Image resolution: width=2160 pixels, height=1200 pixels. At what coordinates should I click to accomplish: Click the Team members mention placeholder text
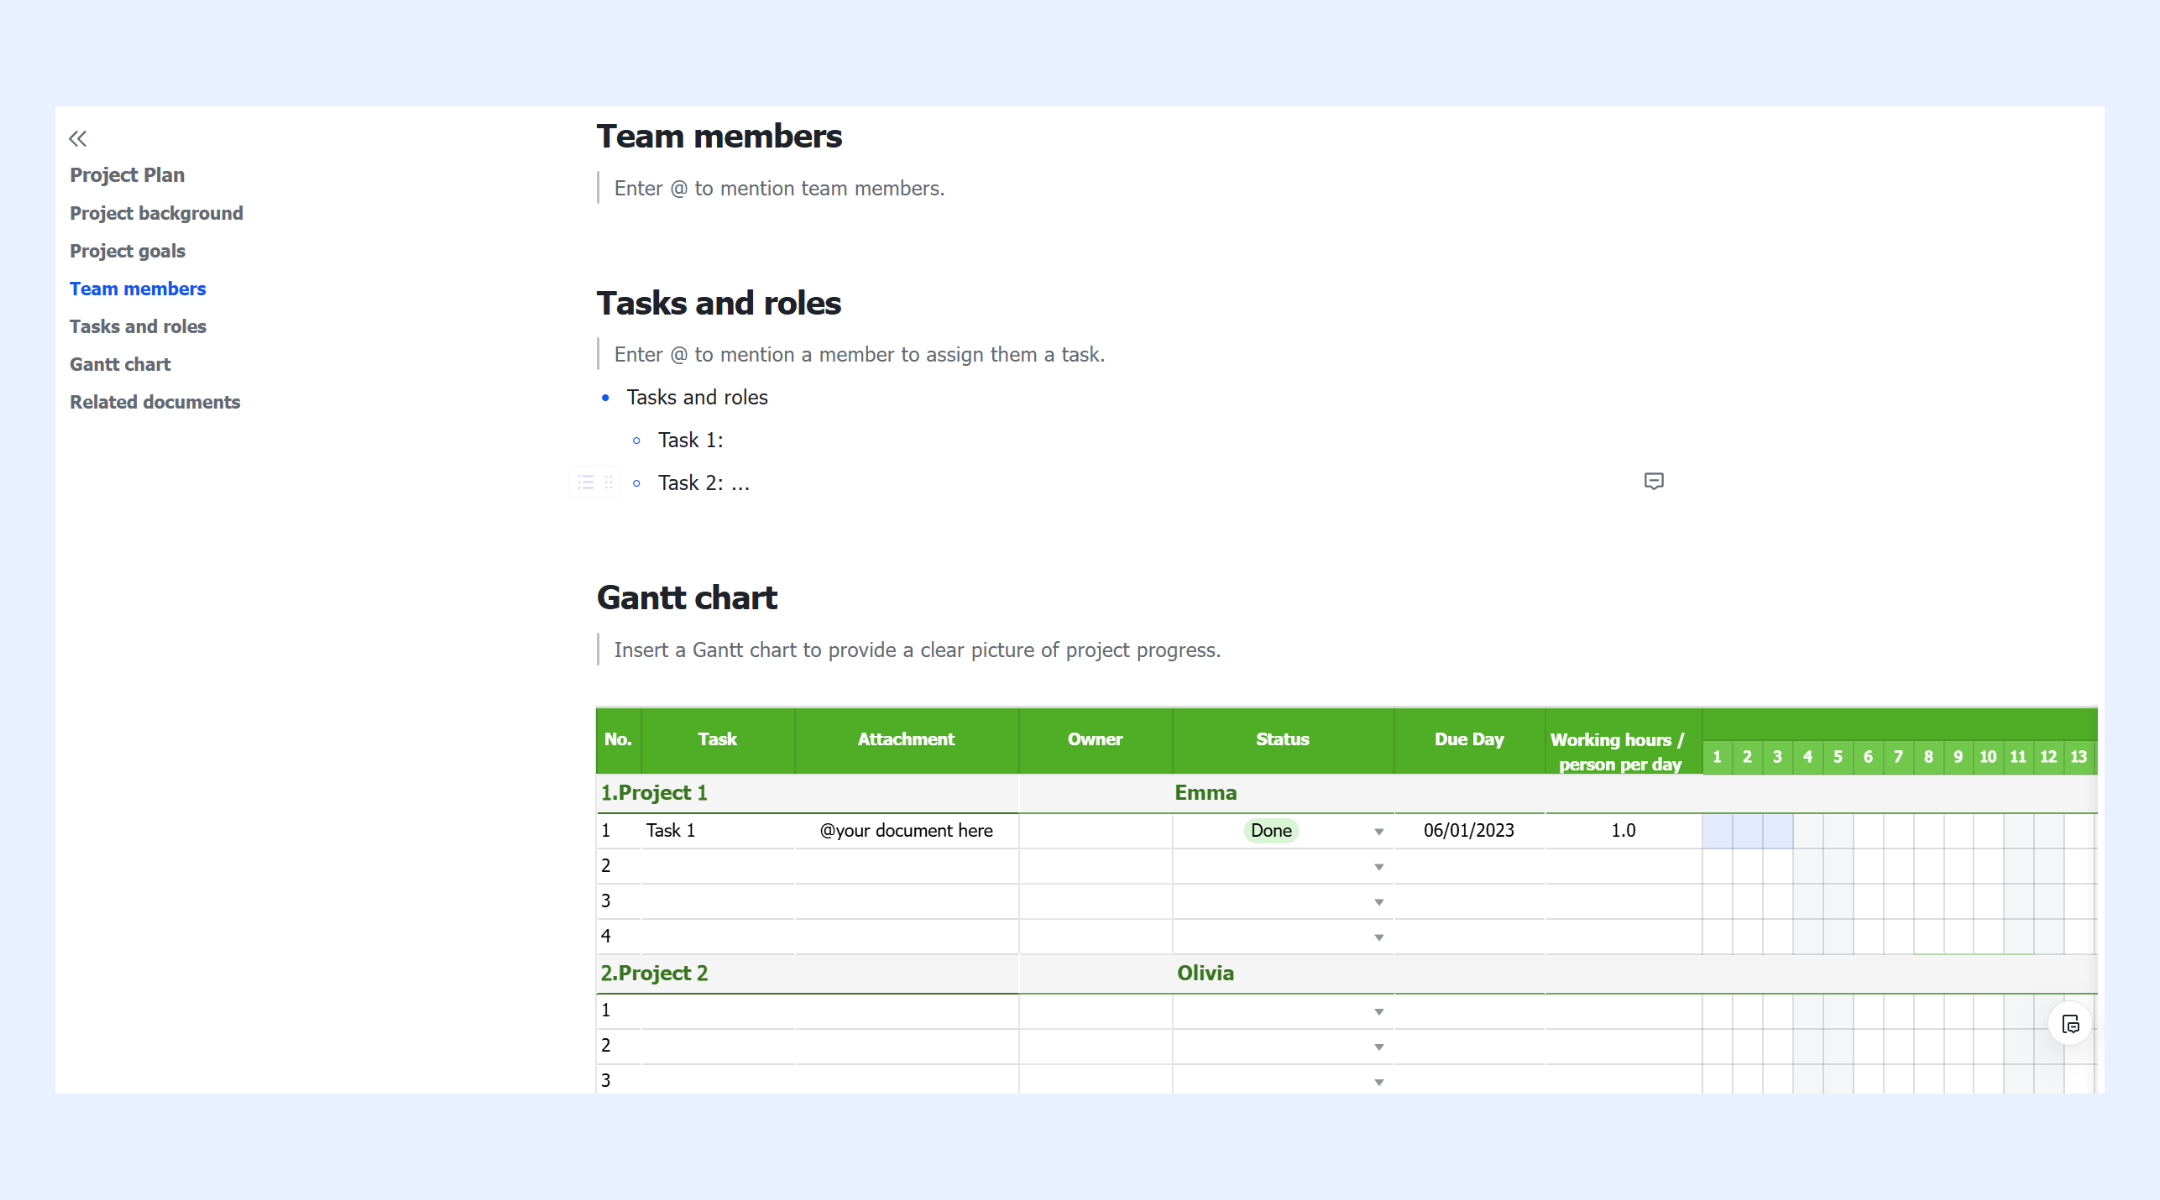click(779, 188)
